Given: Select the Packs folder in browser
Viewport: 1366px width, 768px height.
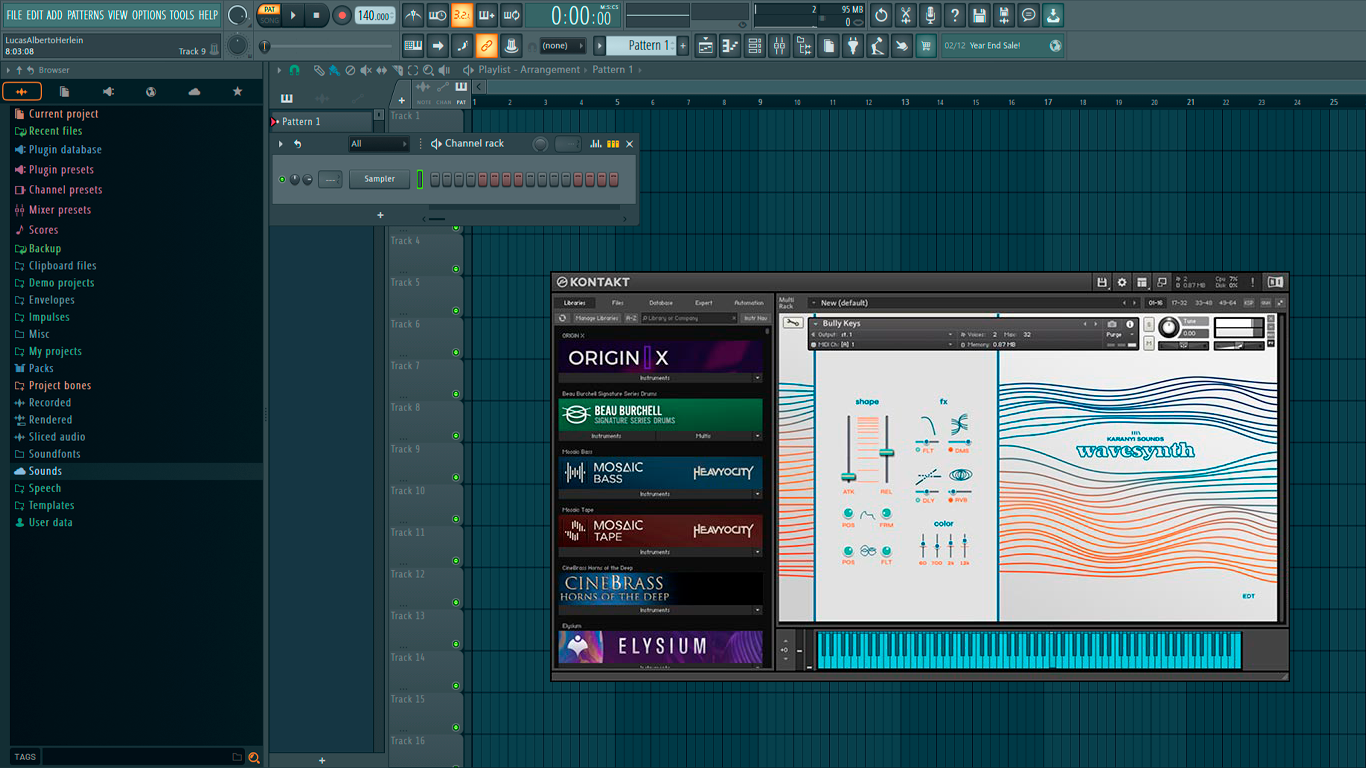Looking at the screenshot, I should click(41, 369).
